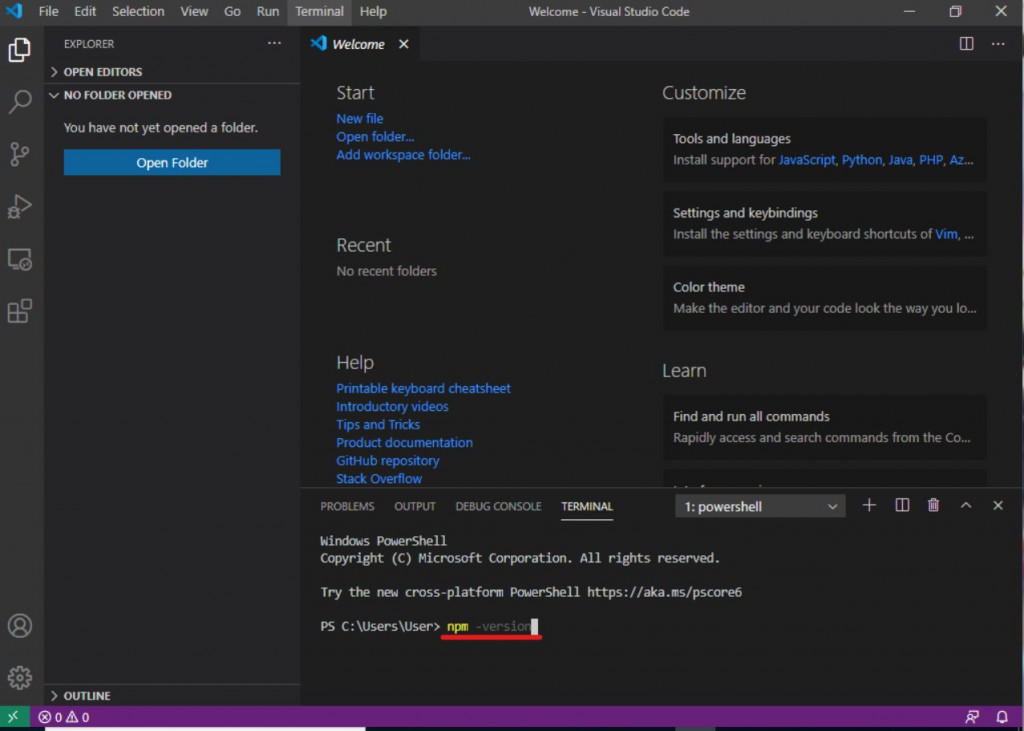The height and width of the screenshot is (731, 1024).
Task: Close the Welcome tab
Action: pyautogui.click(x=404, y=44)
